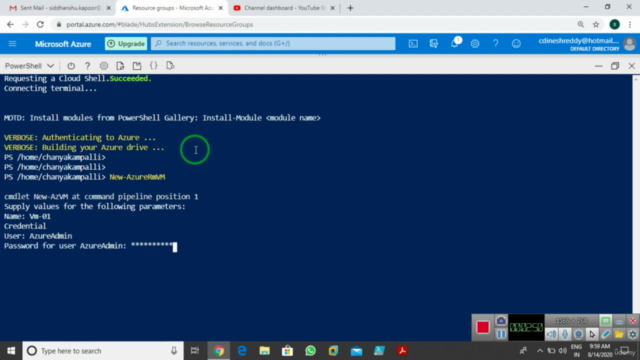The height and width of the screenshot is (360, 640).
Task: Switch to the Sent Mail Gmail tab
Action: (60, 8)
